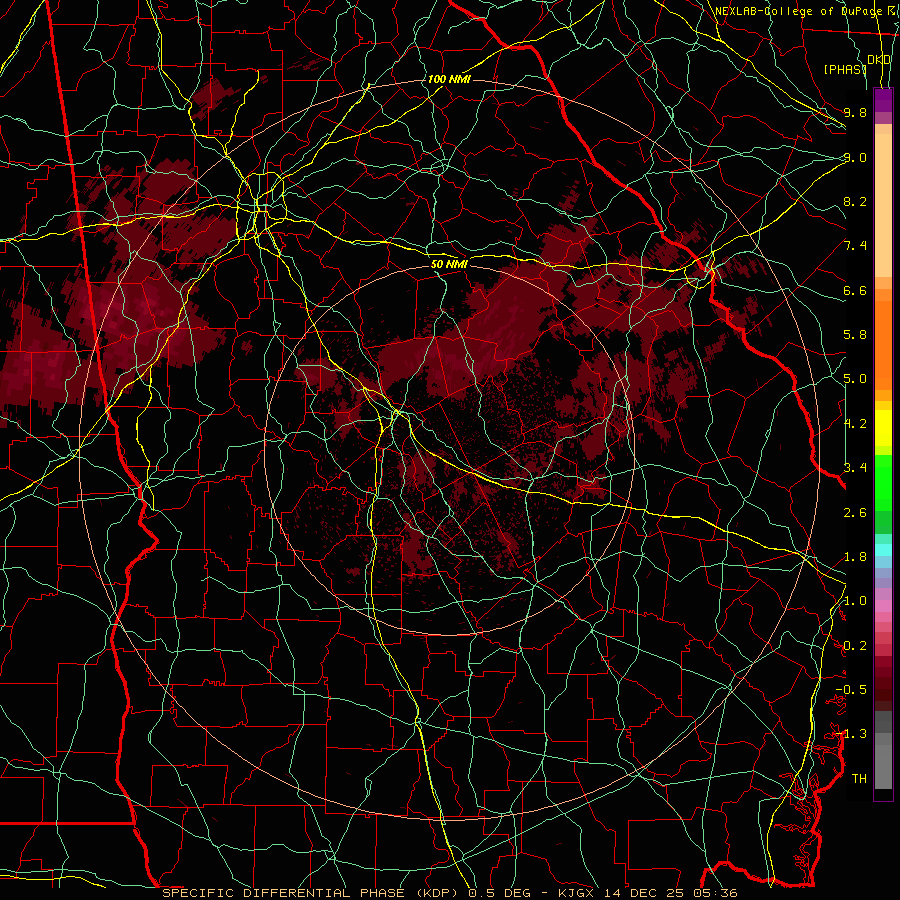Click the 5.8 value on the scale
This screenshot has width=900, height=900.
[x=855, y=335]
